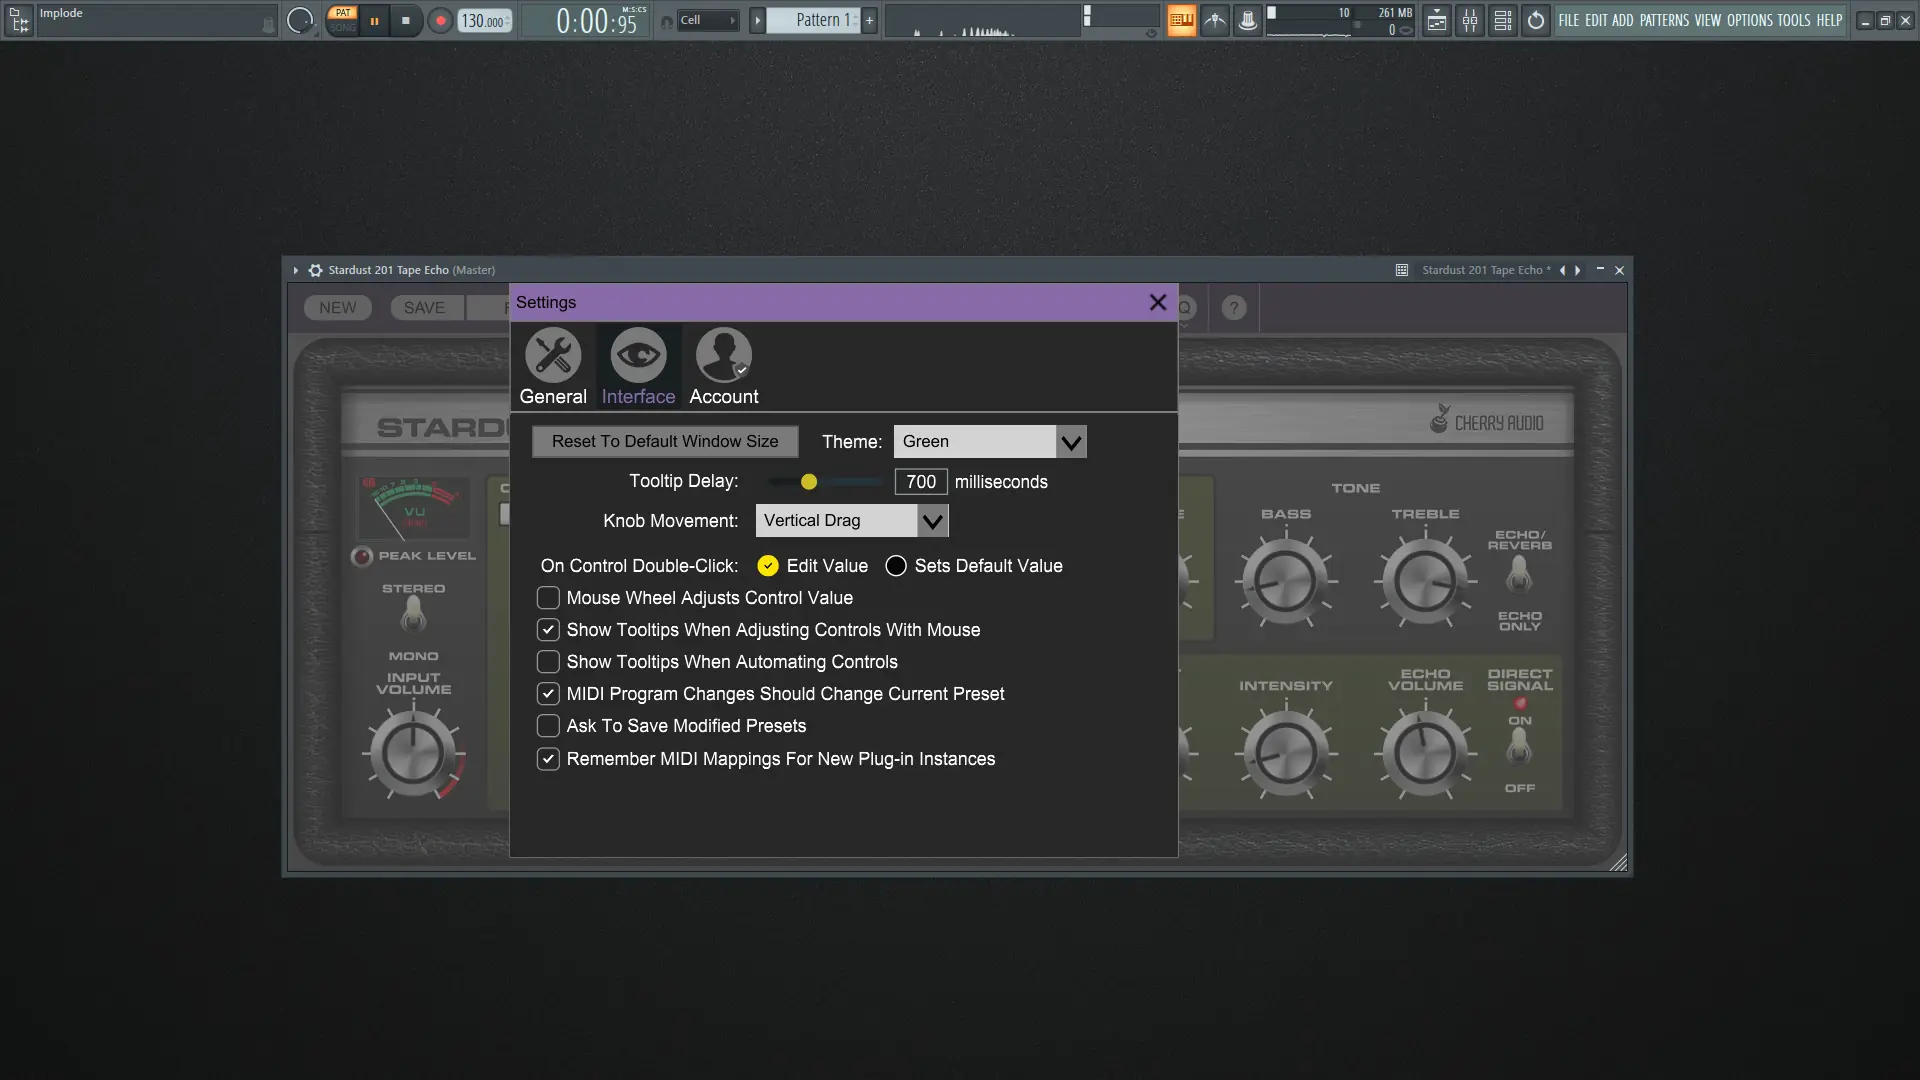The height and width of the screenshot is (1080, 1920).
Task: Select Sets Default Value radio option
Action: tap(896, 566)
